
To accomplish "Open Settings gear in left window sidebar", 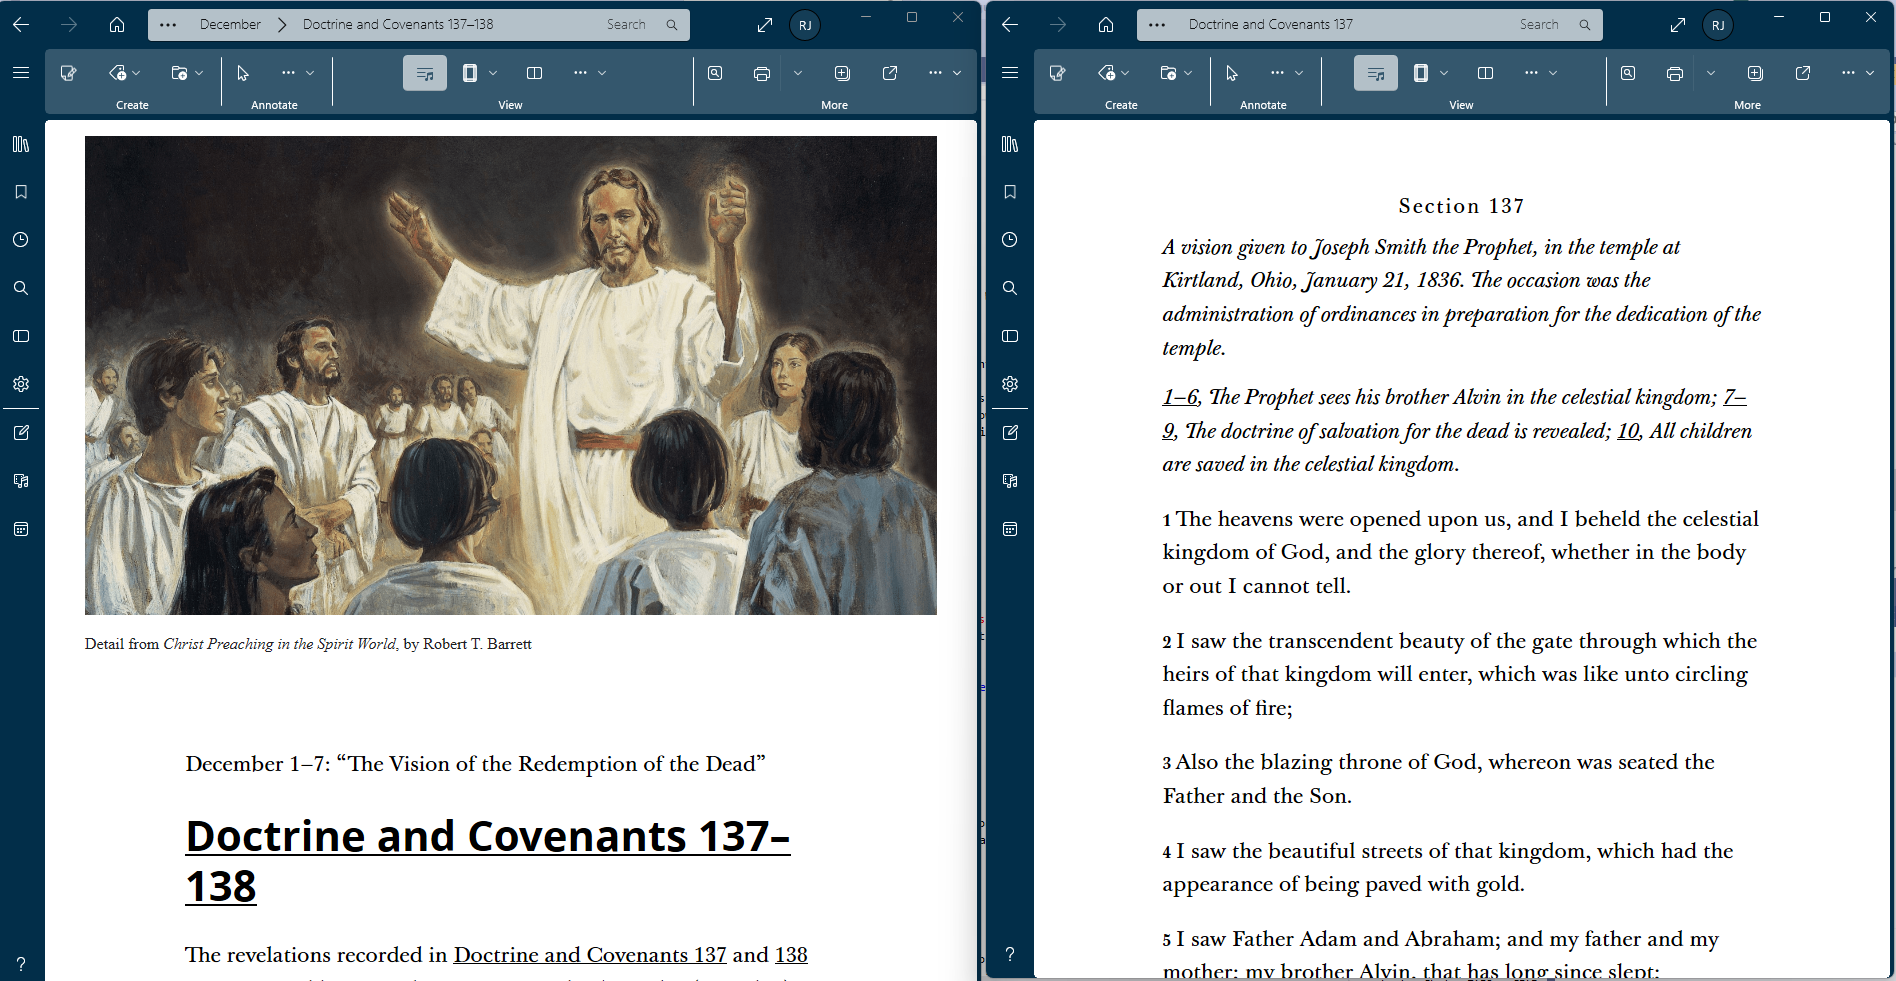I will (21, 384).
